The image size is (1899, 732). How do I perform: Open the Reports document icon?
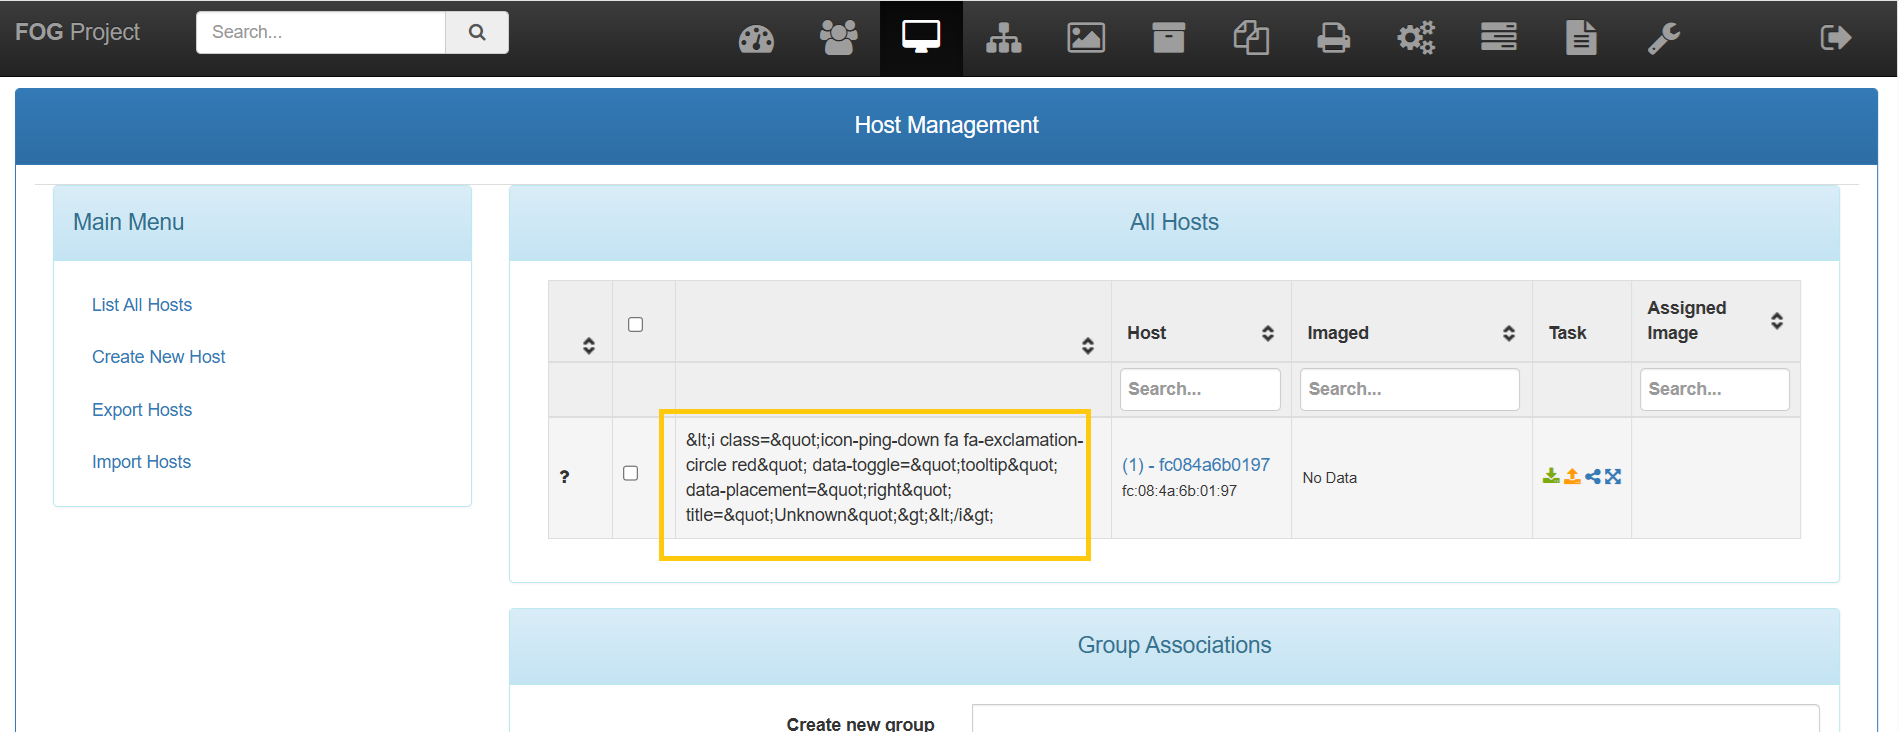(x=1581, y=38)
